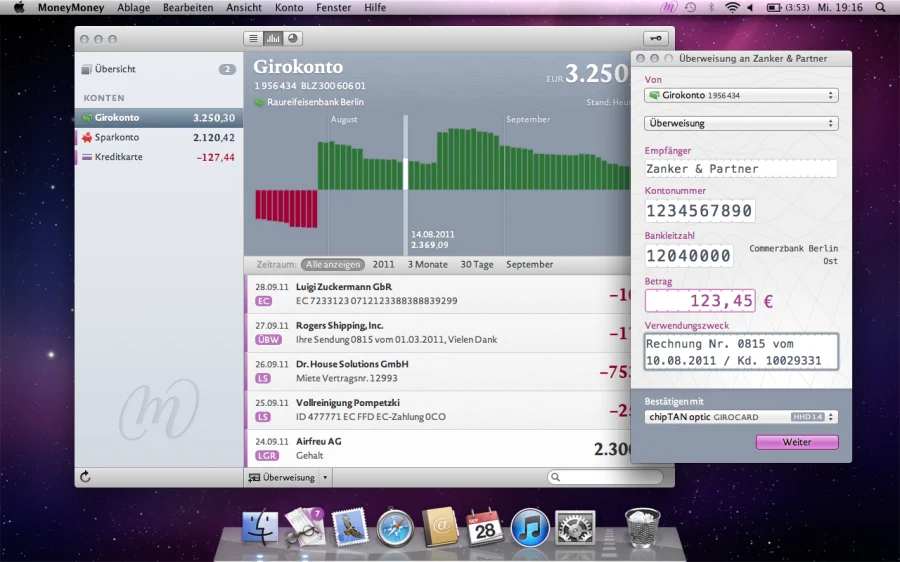Select the bar chart view icon
Image resolution: width=900 pixels, height=562 pixels.
click(x=272, y=38)
